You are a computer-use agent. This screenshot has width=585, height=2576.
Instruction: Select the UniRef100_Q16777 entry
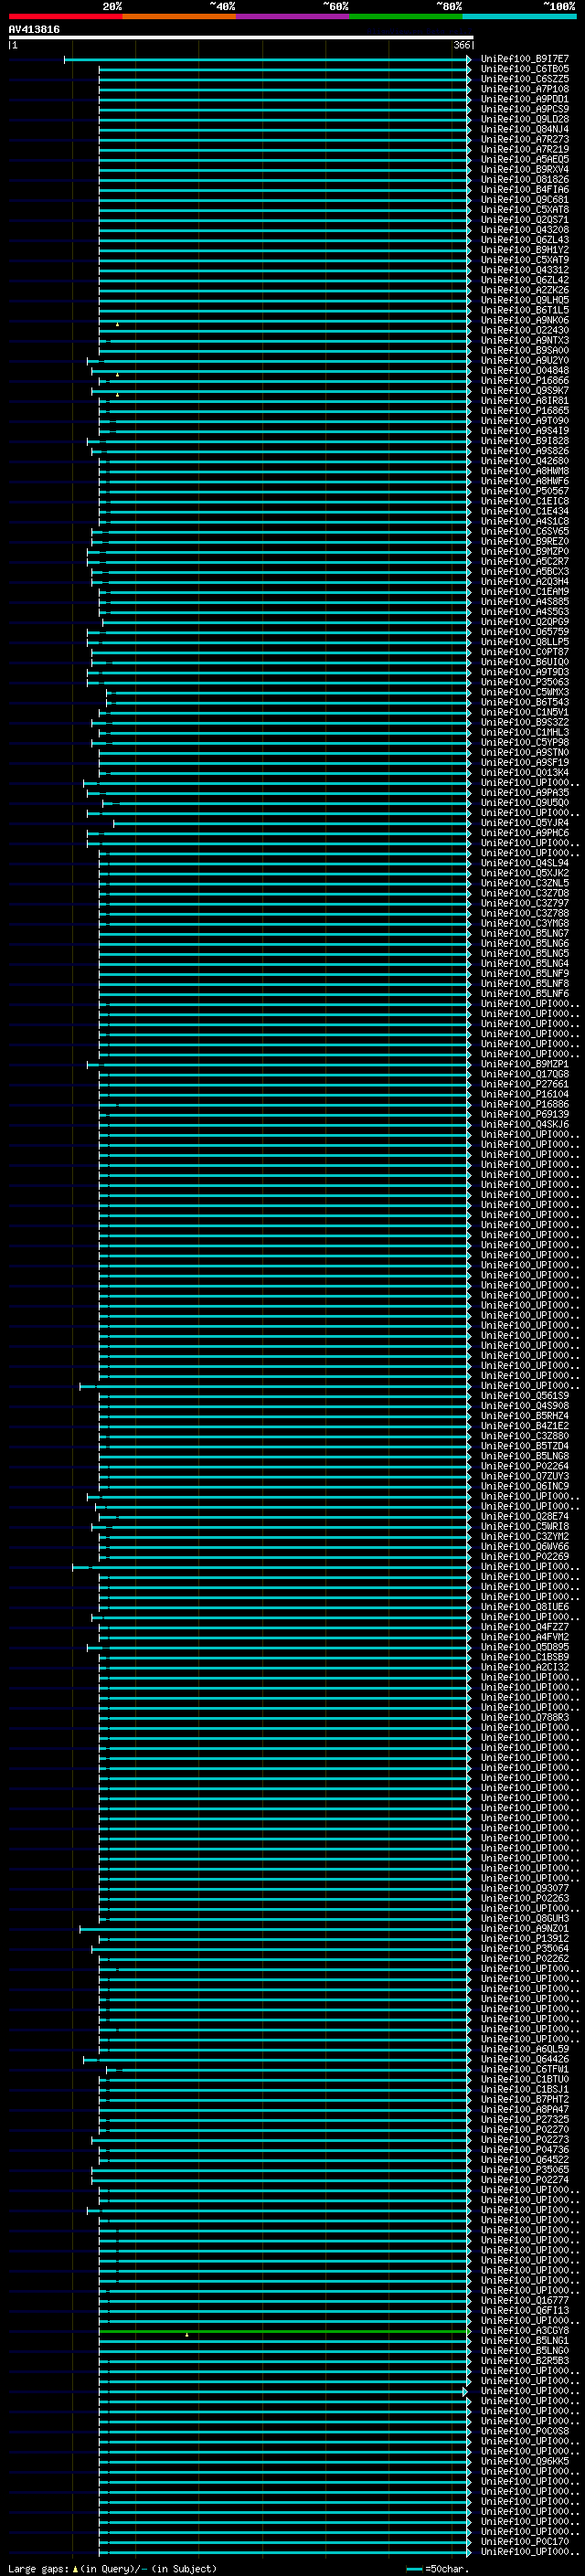(524, 2301)
